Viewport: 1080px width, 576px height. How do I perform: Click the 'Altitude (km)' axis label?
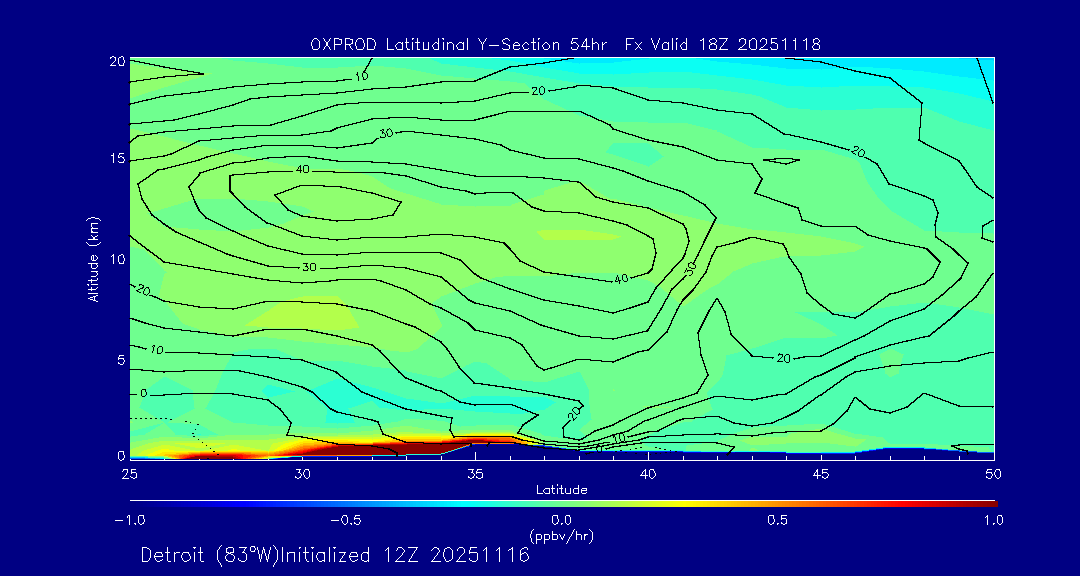(93, 259)
